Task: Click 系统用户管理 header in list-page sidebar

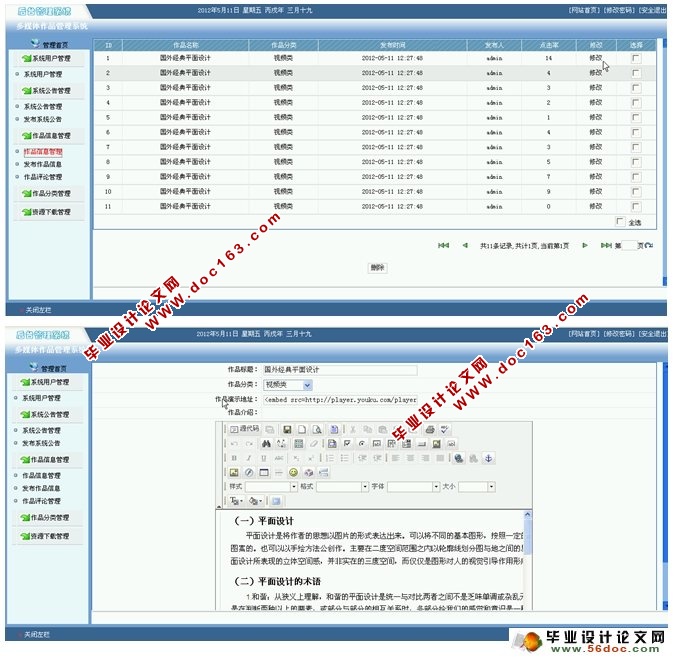Action: click(47, 58)
